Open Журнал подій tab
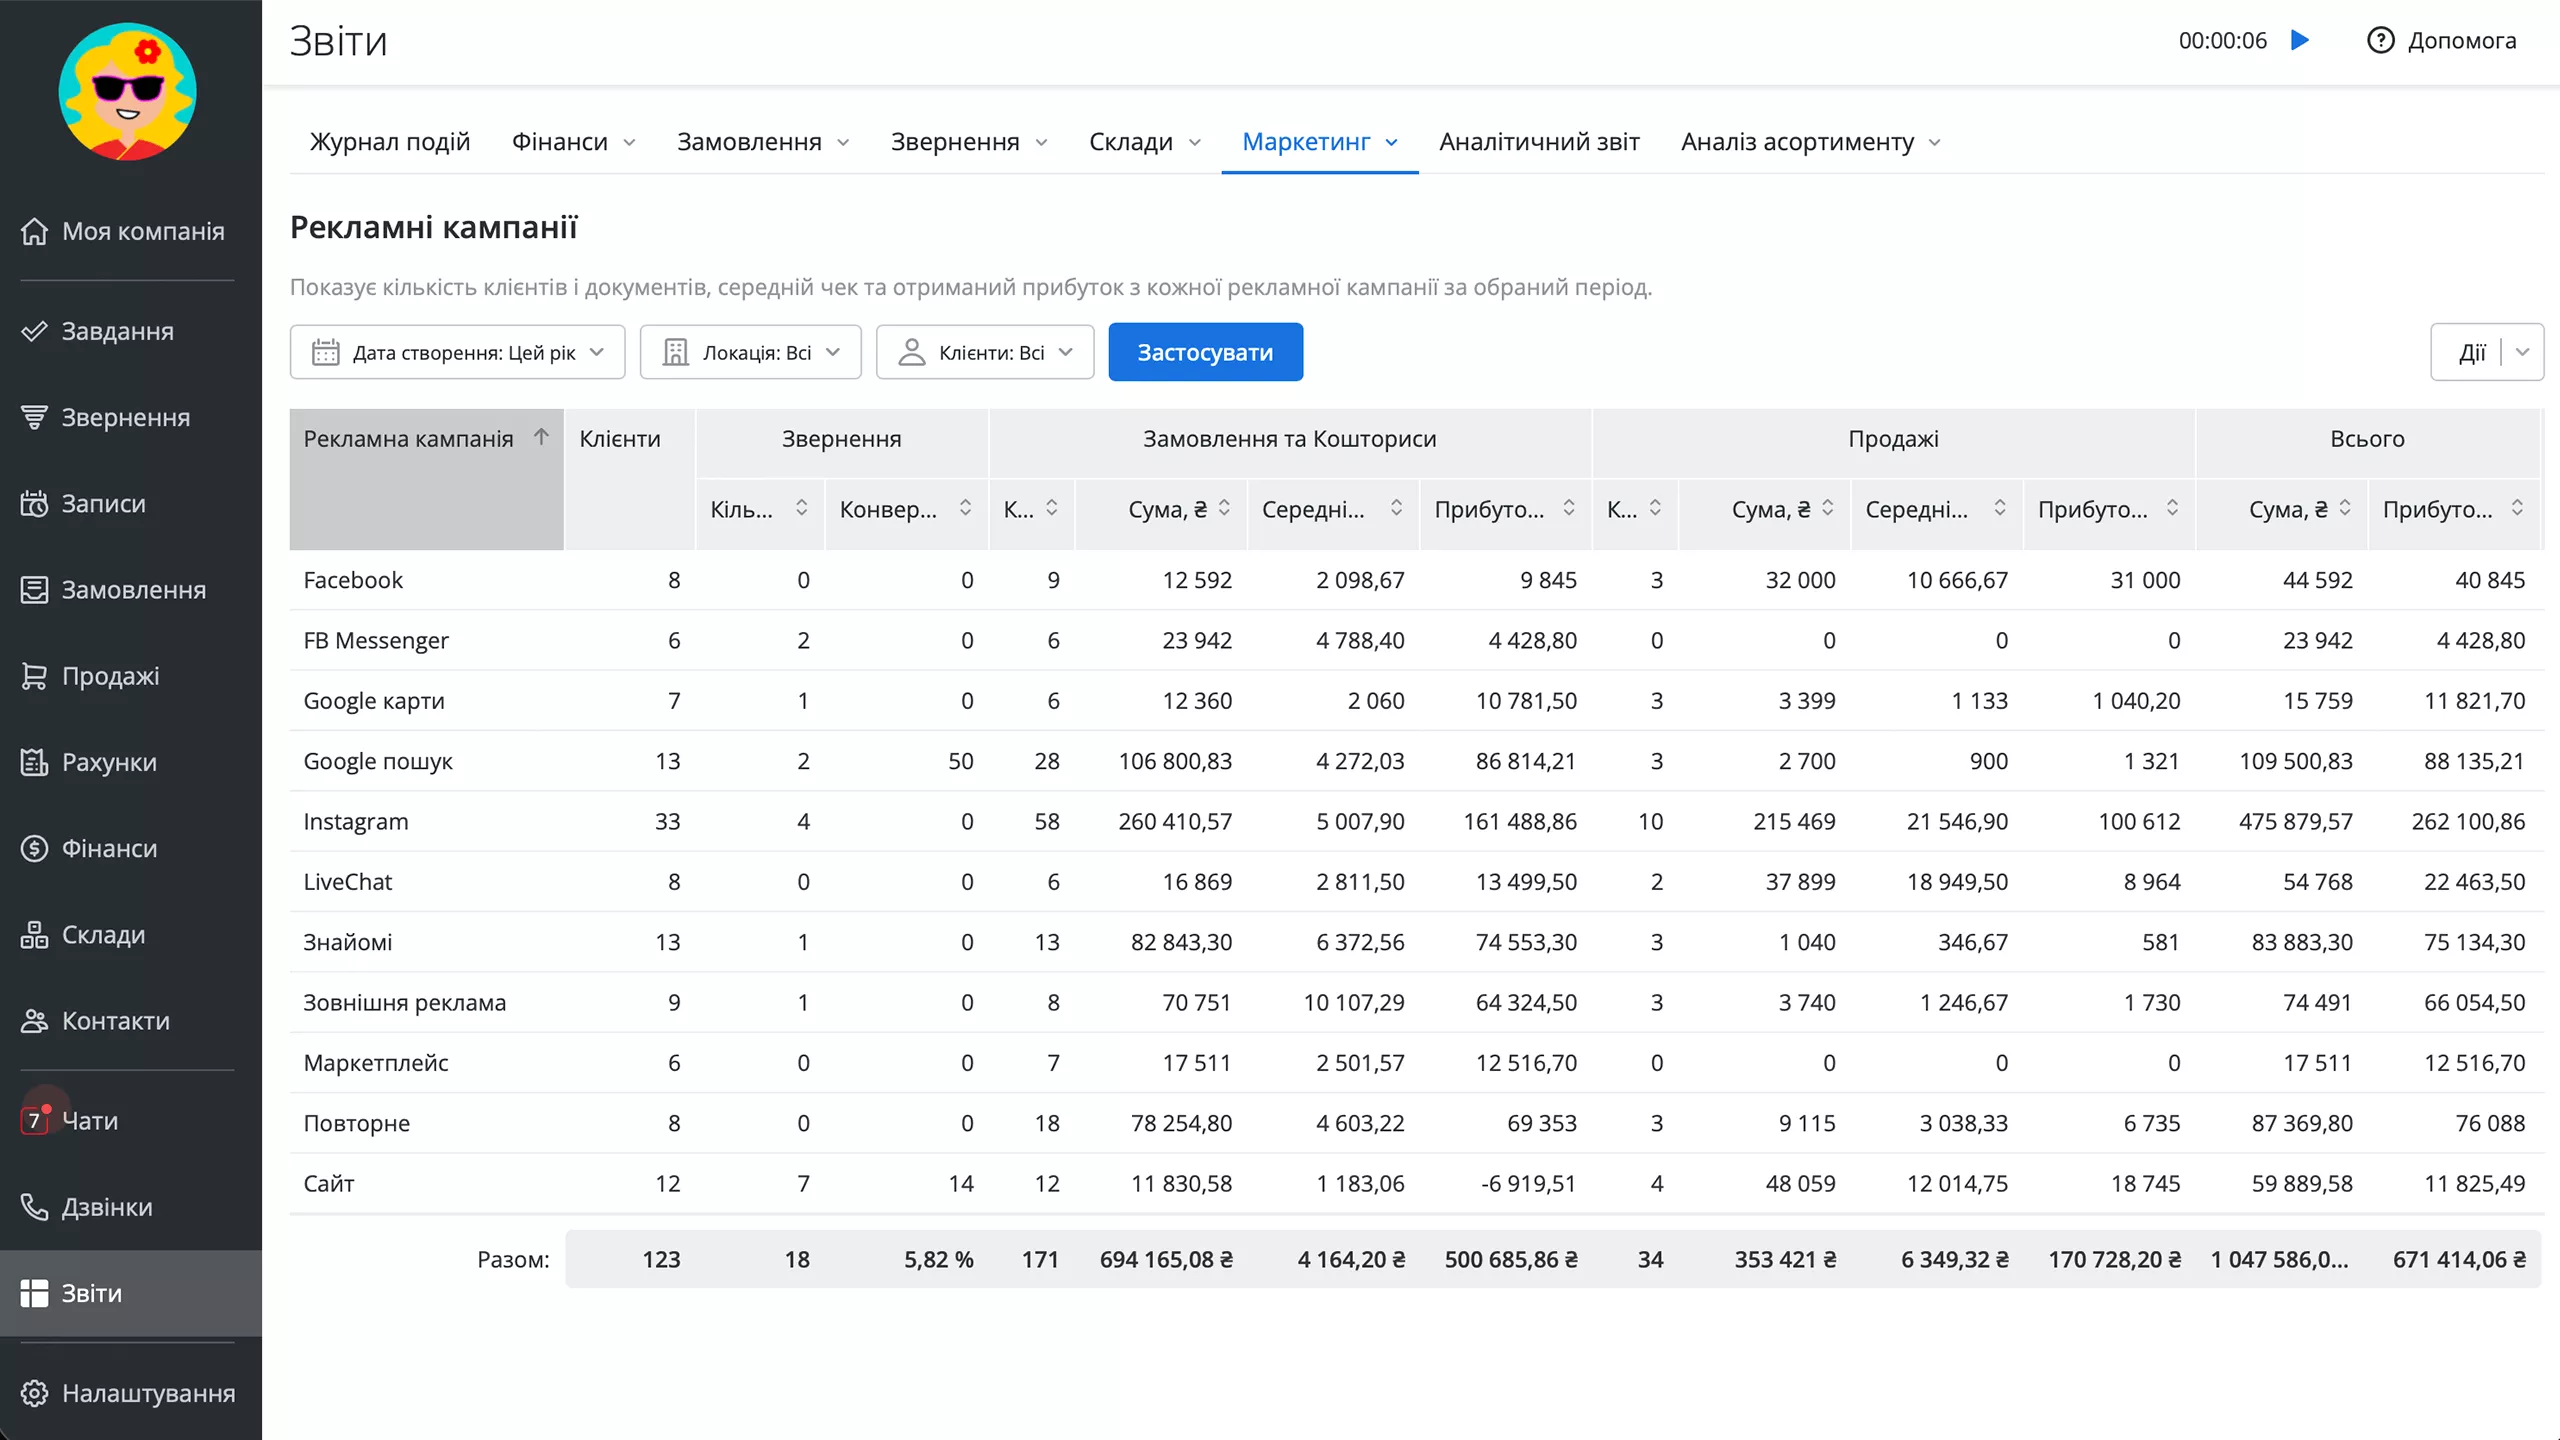Image resolution: width=2560 pixels, height=1440 pixels. point(390,142)
